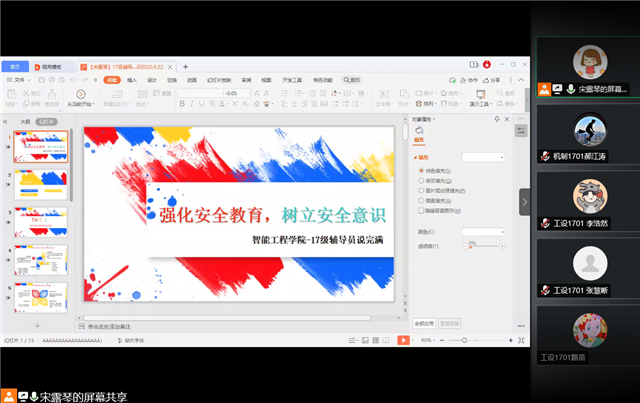Switch to the blue Home page tab

tap(15, 67)
